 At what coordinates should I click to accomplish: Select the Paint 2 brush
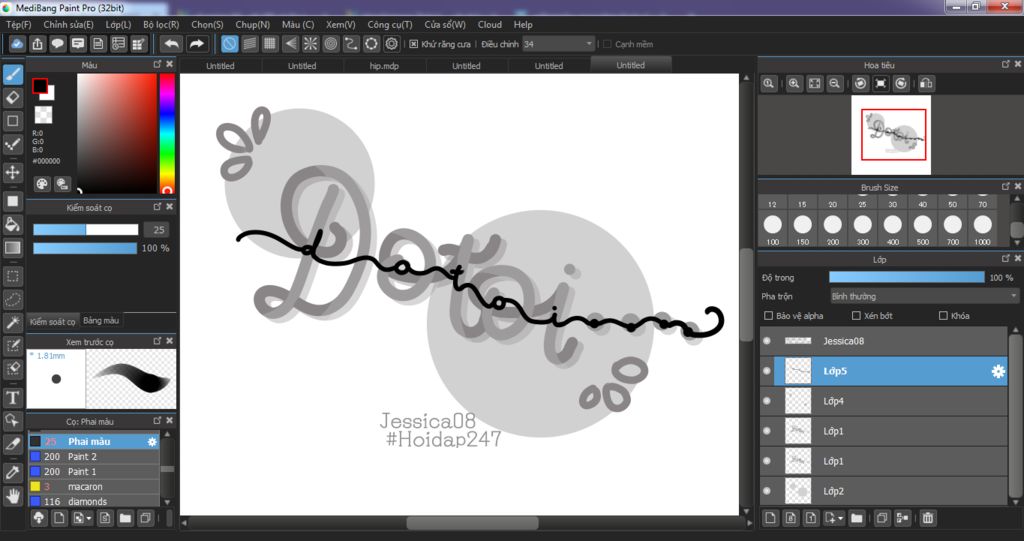(93, 457)
